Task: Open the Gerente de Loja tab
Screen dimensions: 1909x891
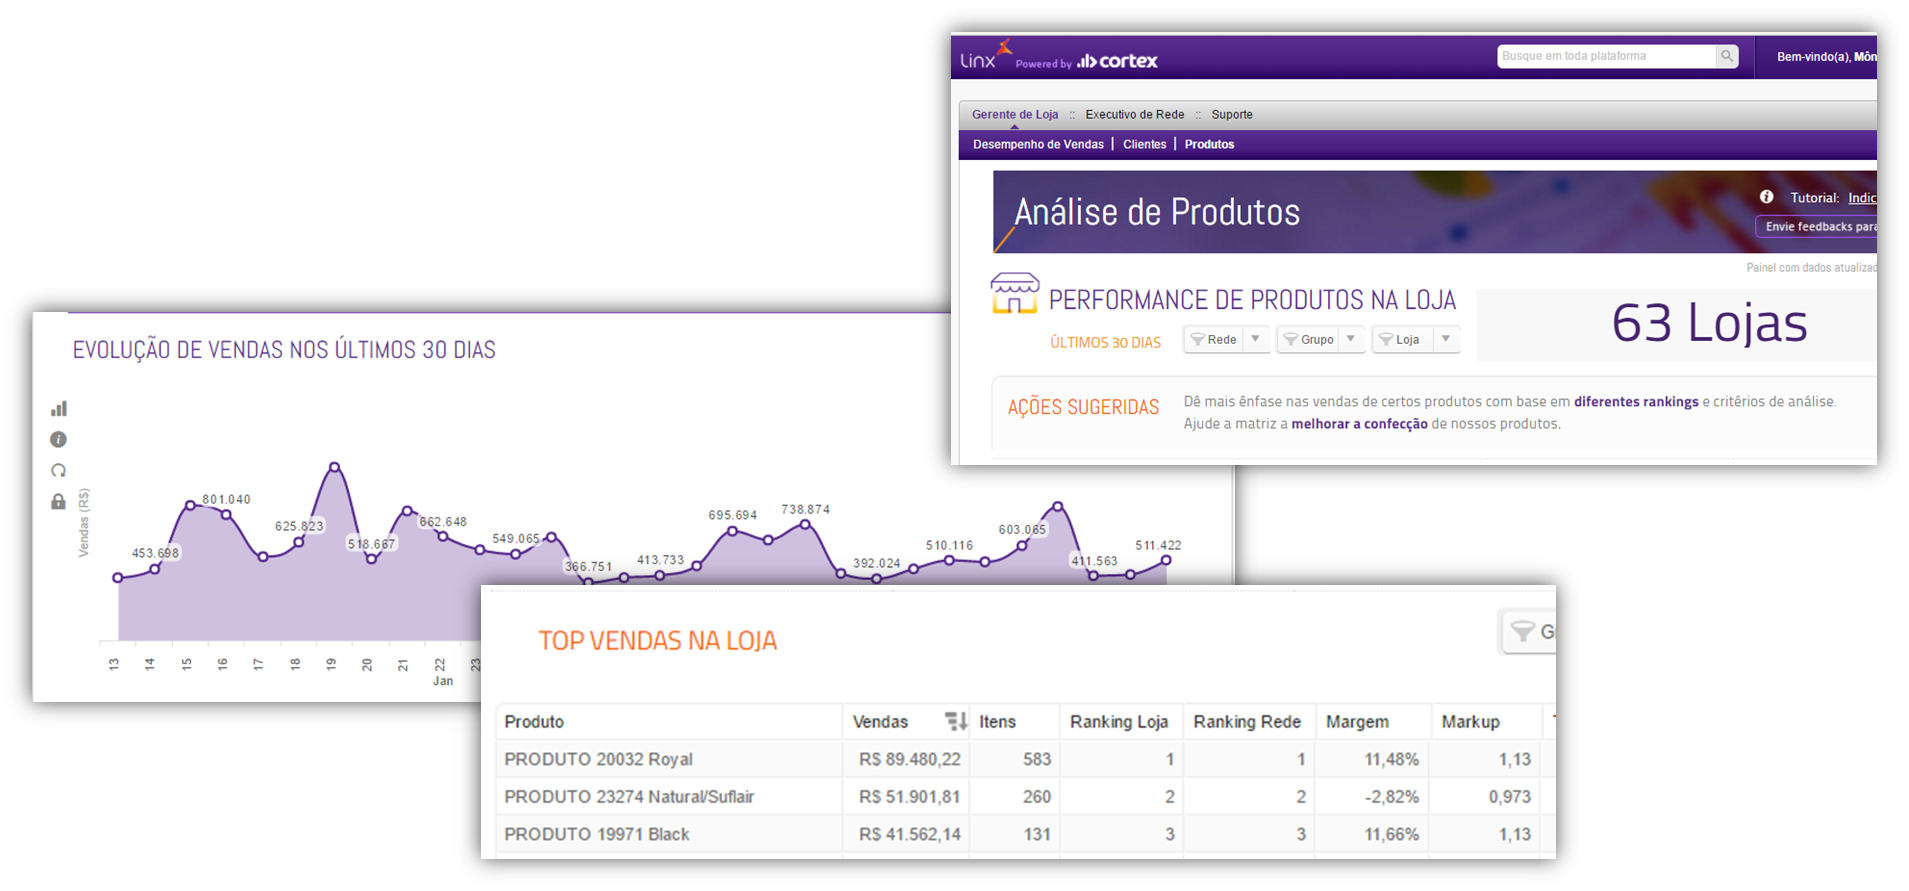Action: point(1015,115)
